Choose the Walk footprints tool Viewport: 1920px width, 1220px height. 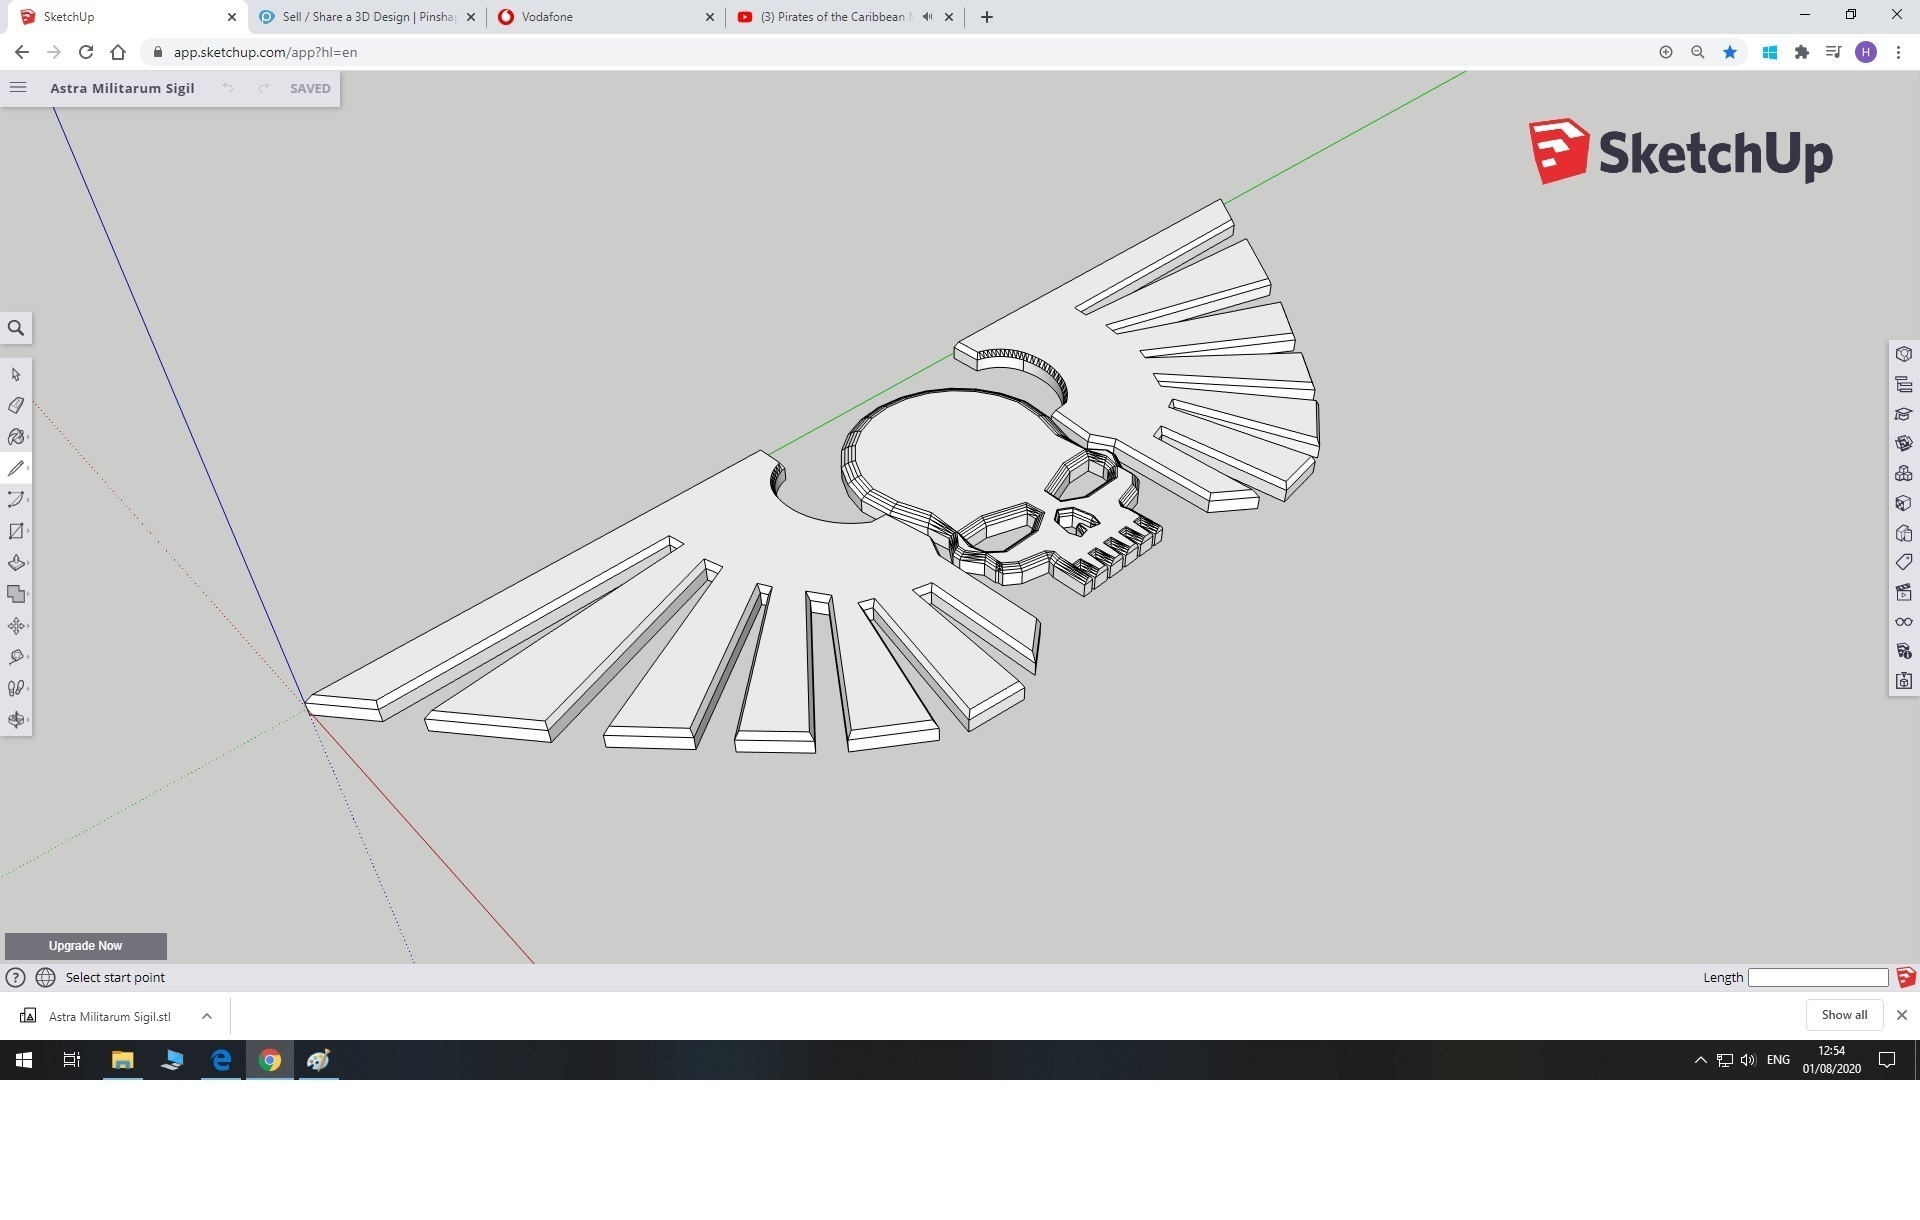click(x=16, y=688)
